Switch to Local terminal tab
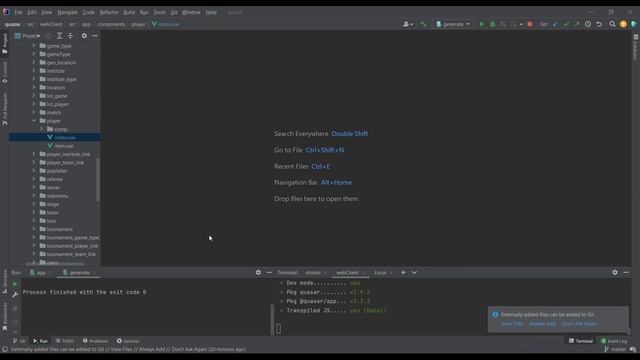This screenshot has width=640, height=360. [380, 272]
